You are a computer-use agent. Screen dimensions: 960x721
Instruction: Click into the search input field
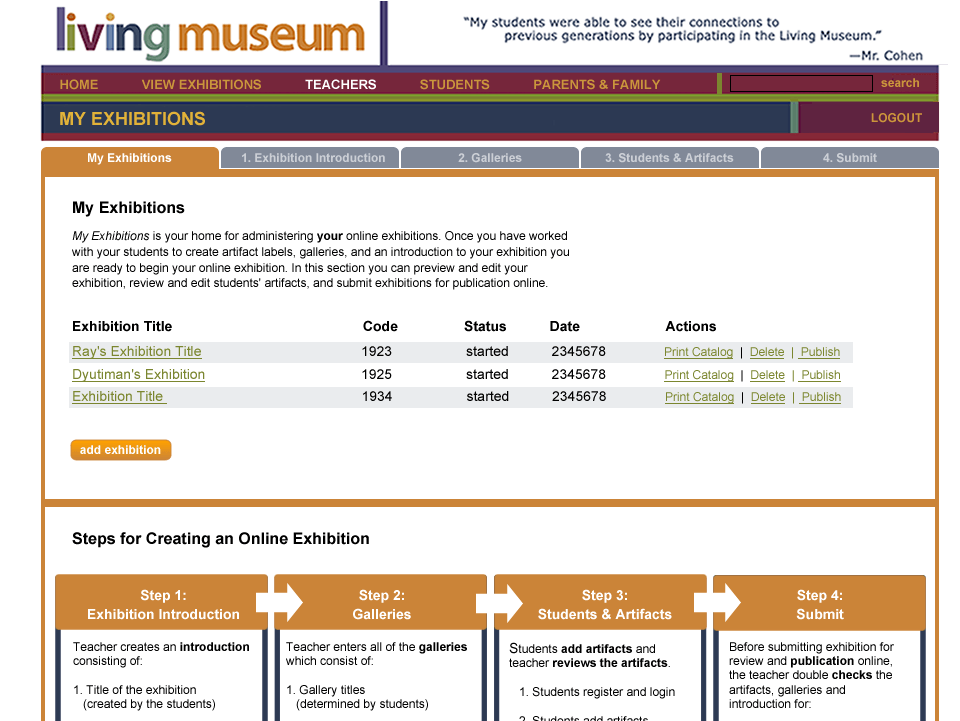point(801,83)
